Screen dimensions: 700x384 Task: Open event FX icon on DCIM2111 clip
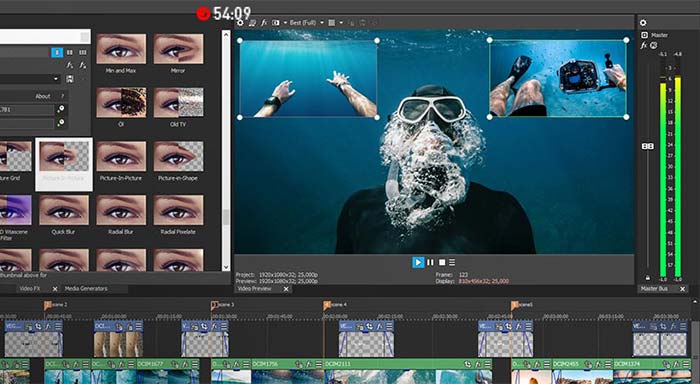pyautogui.click(x=478, y=364)
